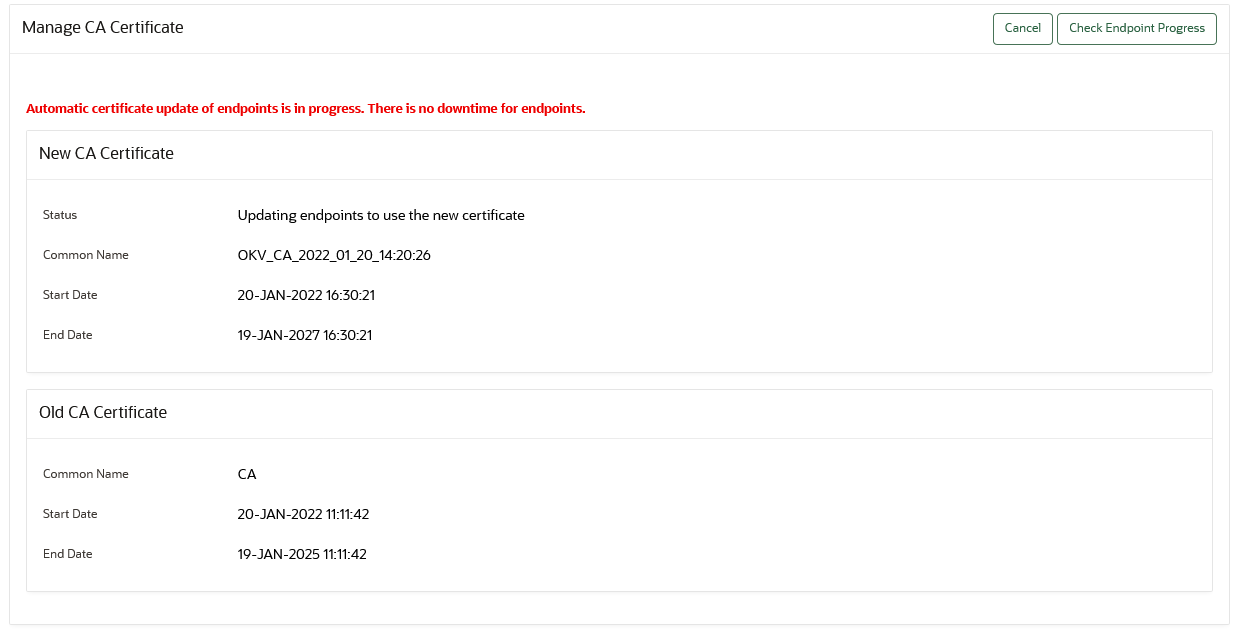This screenshot has width=1238, height=634.
Task: Select the new certificate Start Date 20-JAN-2022 16:30:21
Action: (x=304, y=295)
